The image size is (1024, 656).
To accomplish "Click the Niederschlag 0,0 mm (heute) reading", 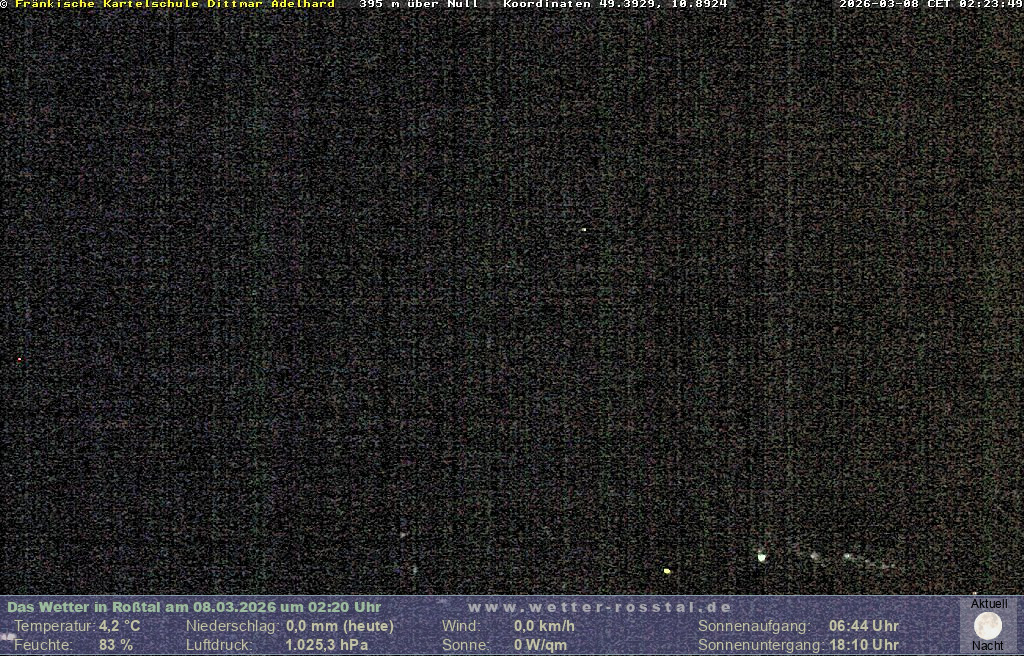I will click(340, 626).
